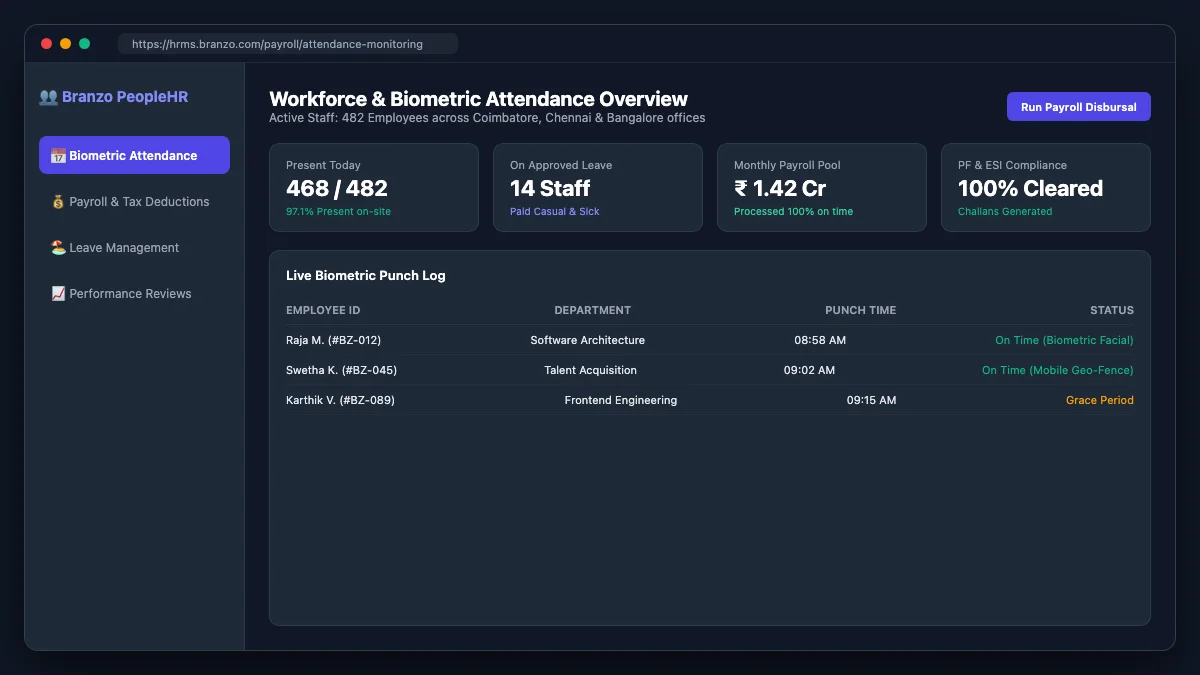This screenshot has height=675, width=1200.
Task: Click the Grace Period status
Action: coord(1100,400)
